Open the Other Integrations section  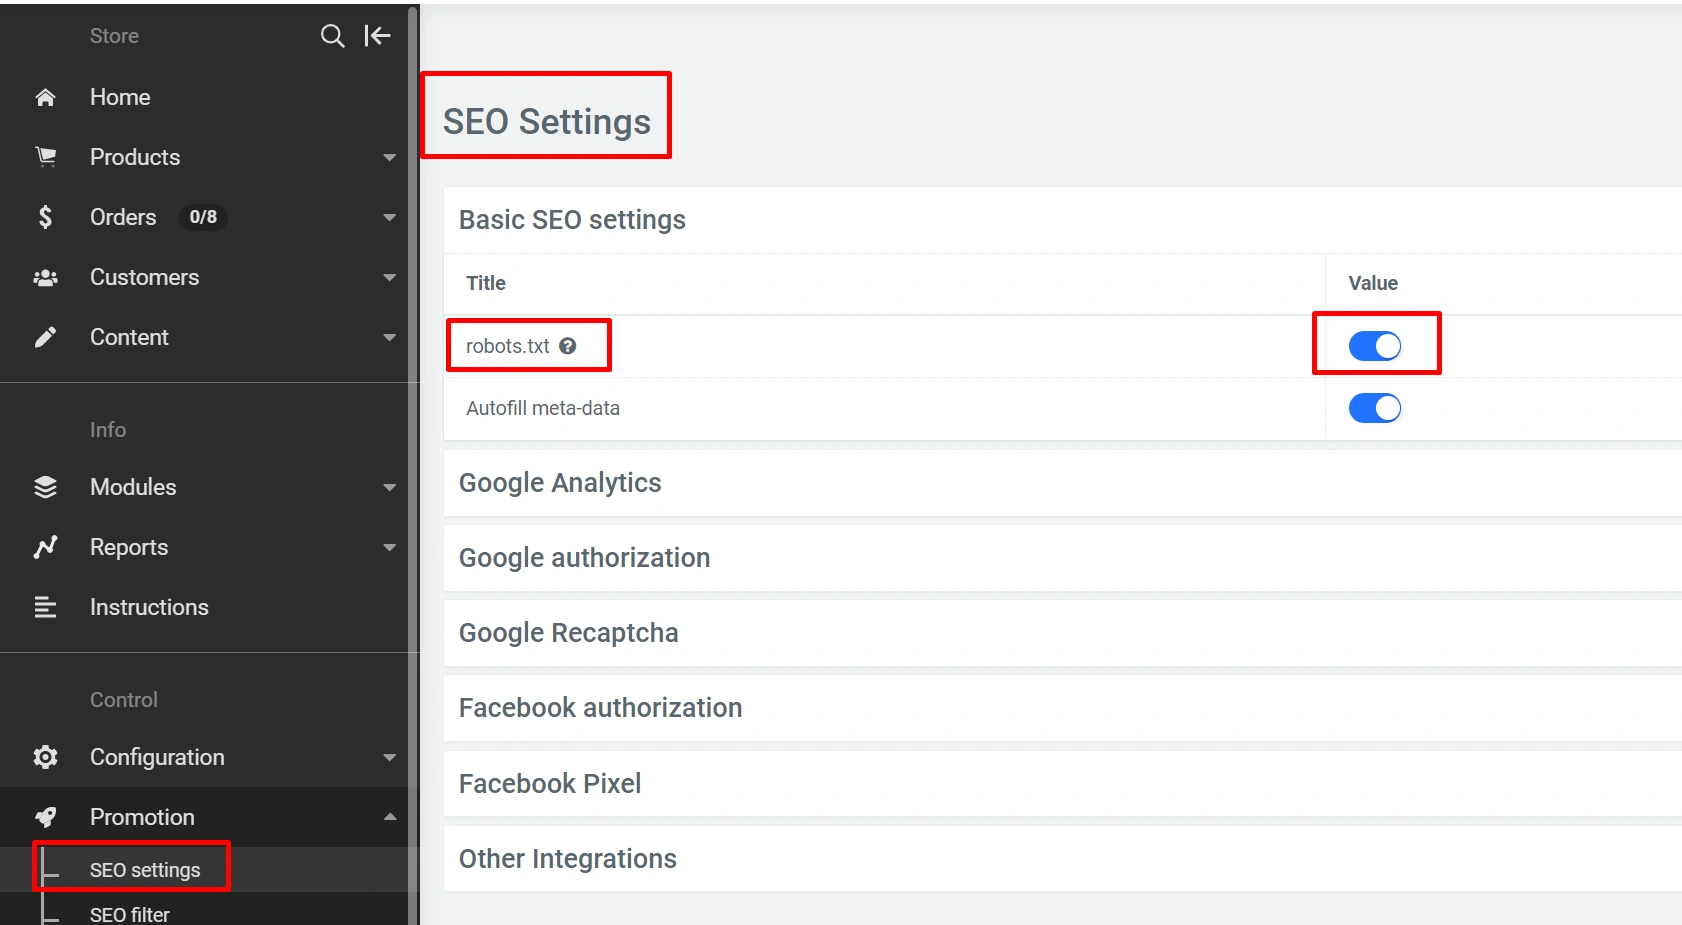[x=567, y=859]
